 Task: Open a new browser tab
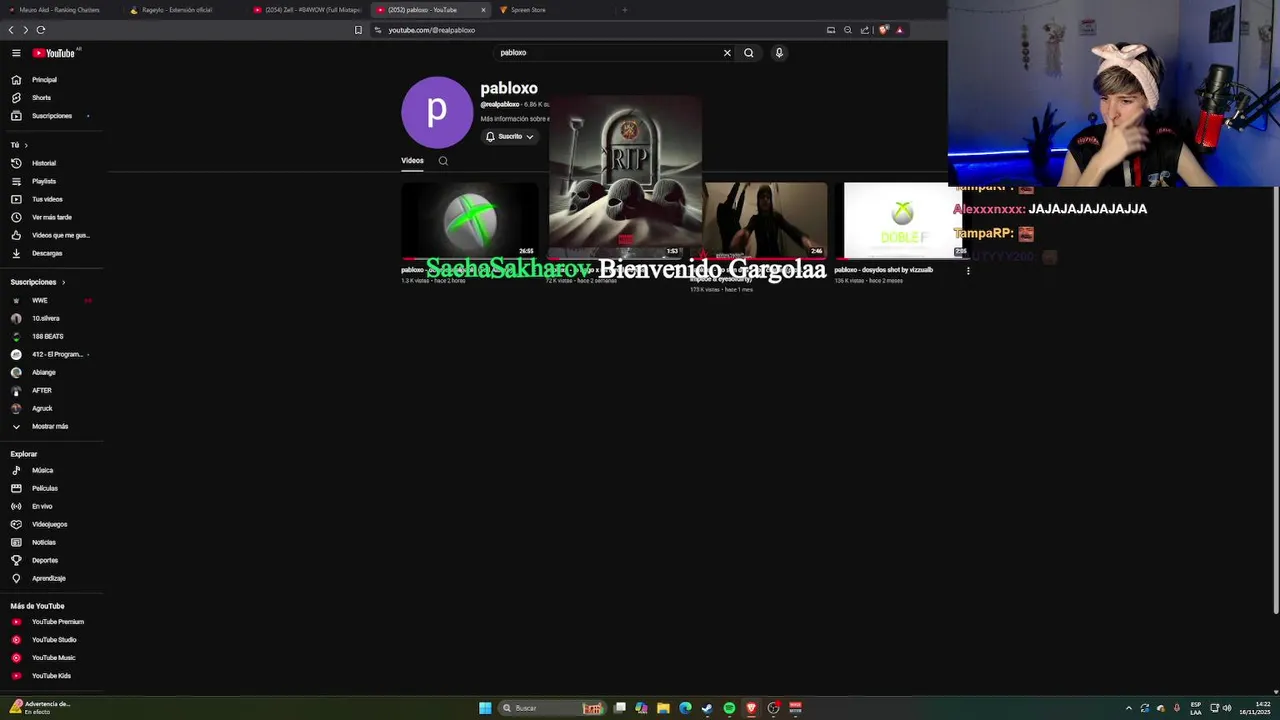[x=625, y=10]
